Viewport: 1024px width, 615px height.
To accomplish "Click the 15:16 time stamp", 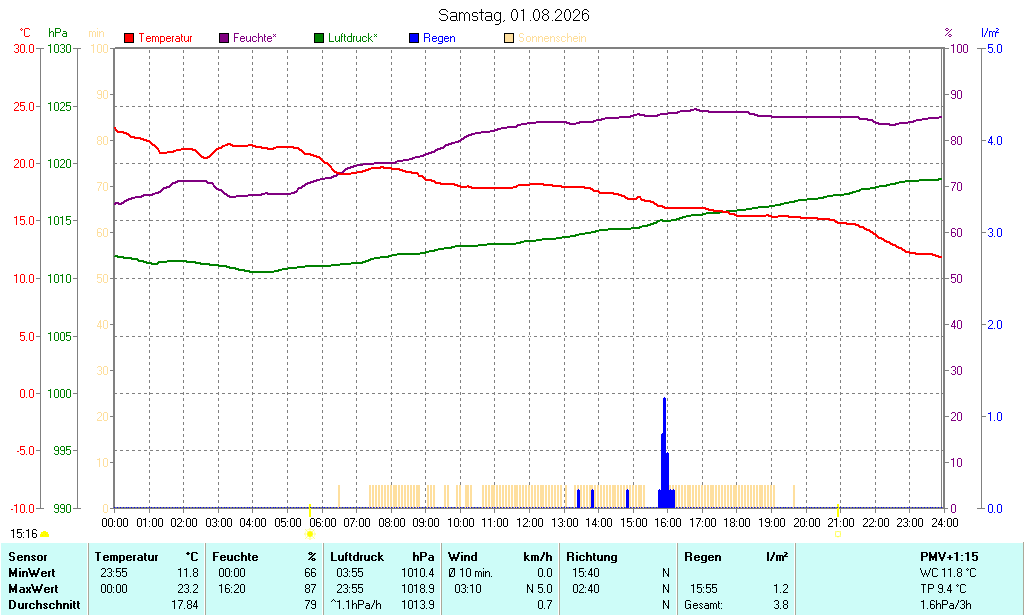I will pos(24,534).
